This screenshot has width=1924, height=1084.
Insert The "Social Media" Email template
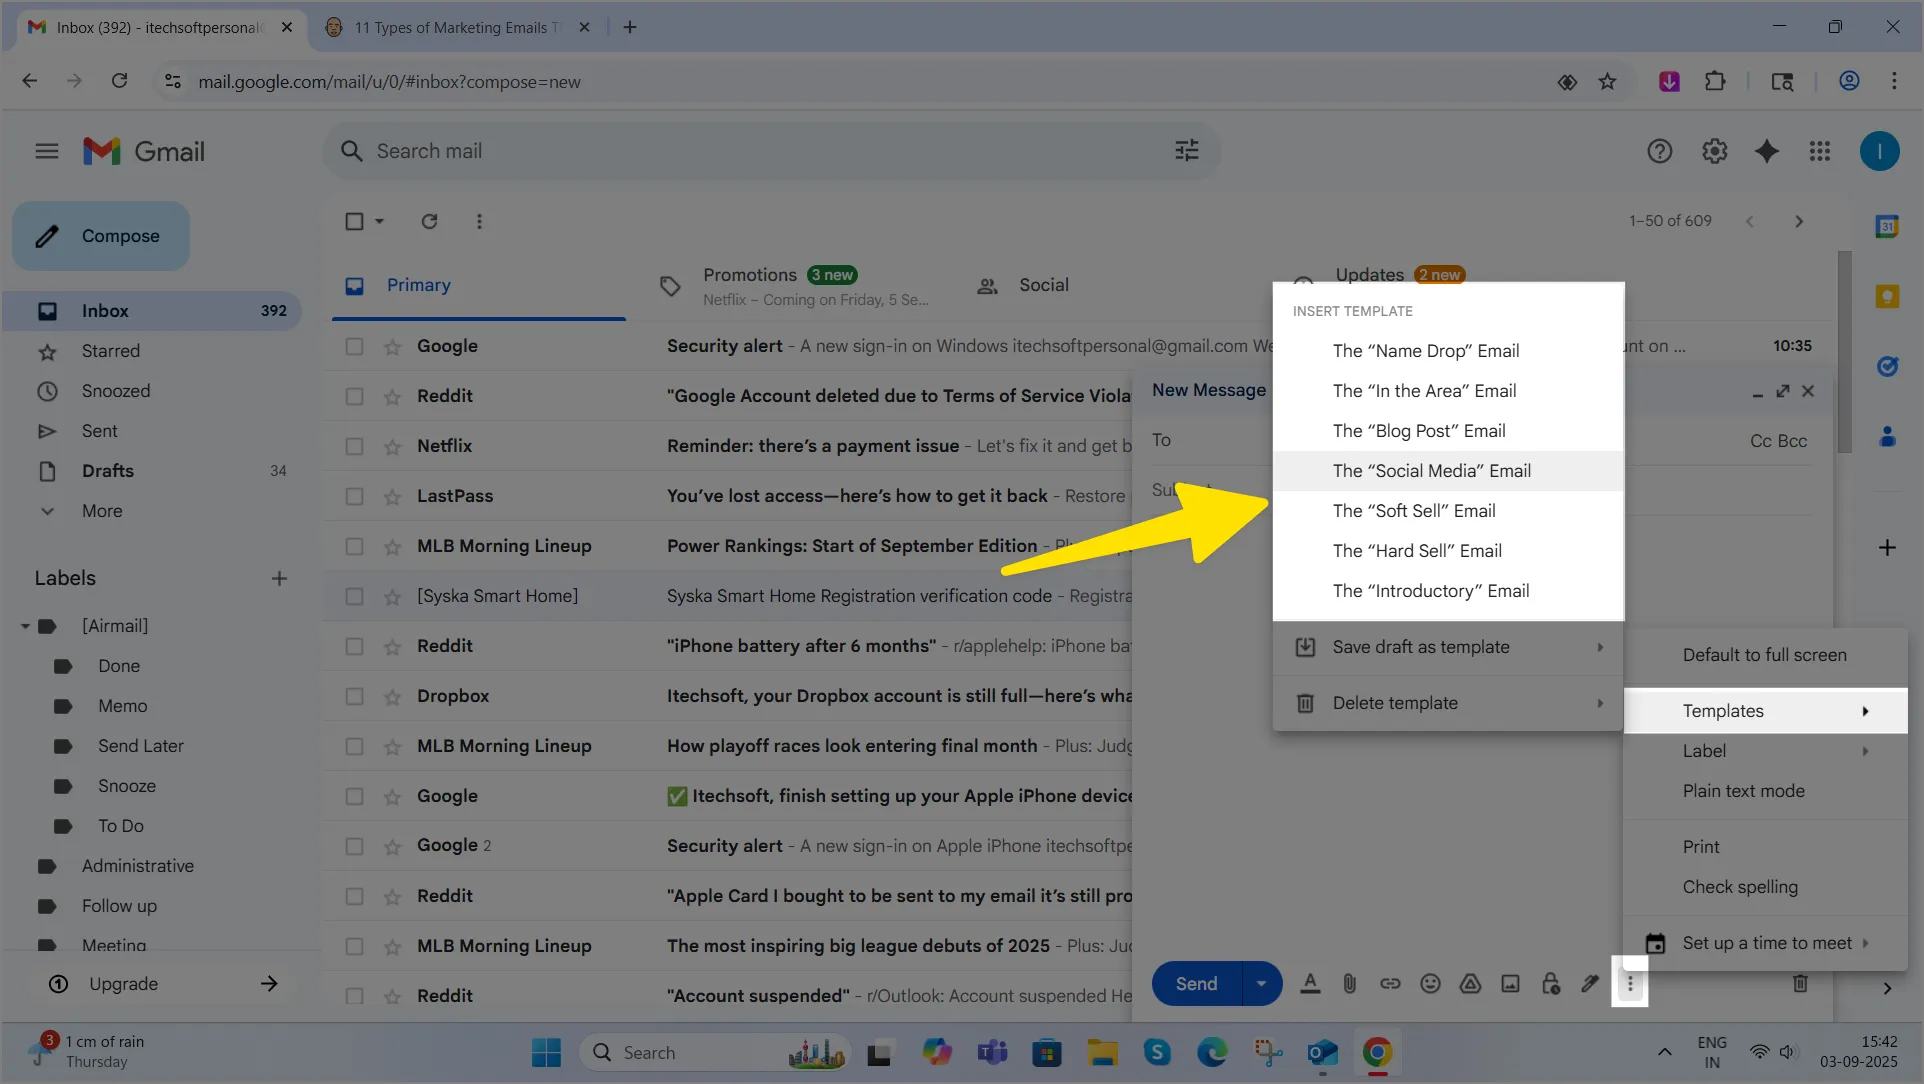1431,471
